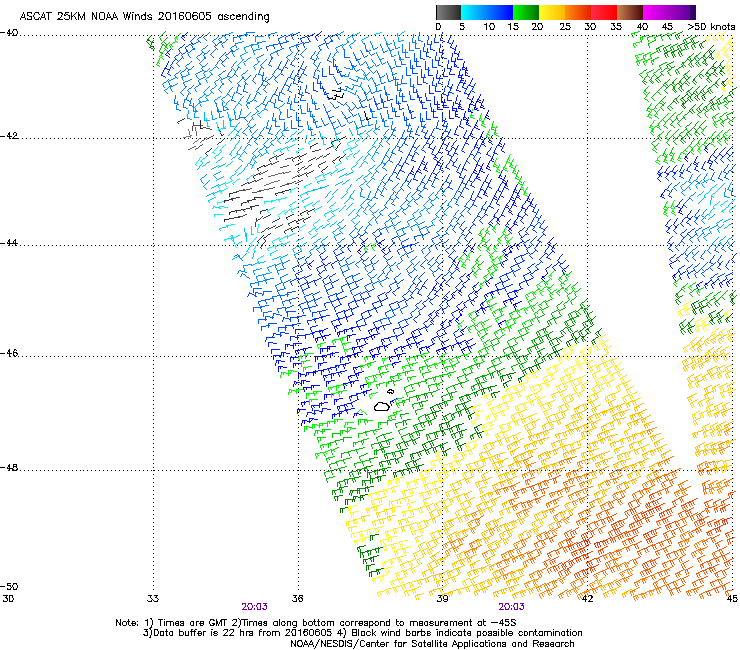Image resolution: width=740 pixels, height=650 pixels.
Task: Click the cyan 5-10 knots legend swatch
Action: pyautogui.click(x=474, y=12)
